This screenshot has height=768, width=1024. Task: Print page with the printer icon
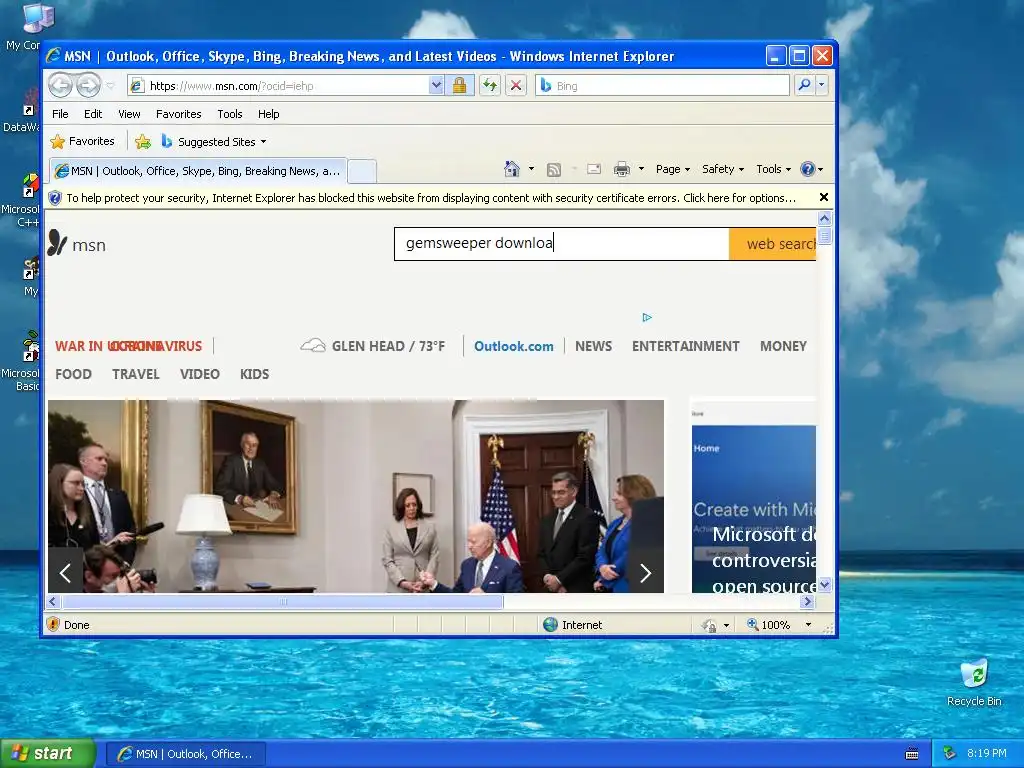point(622,170)
